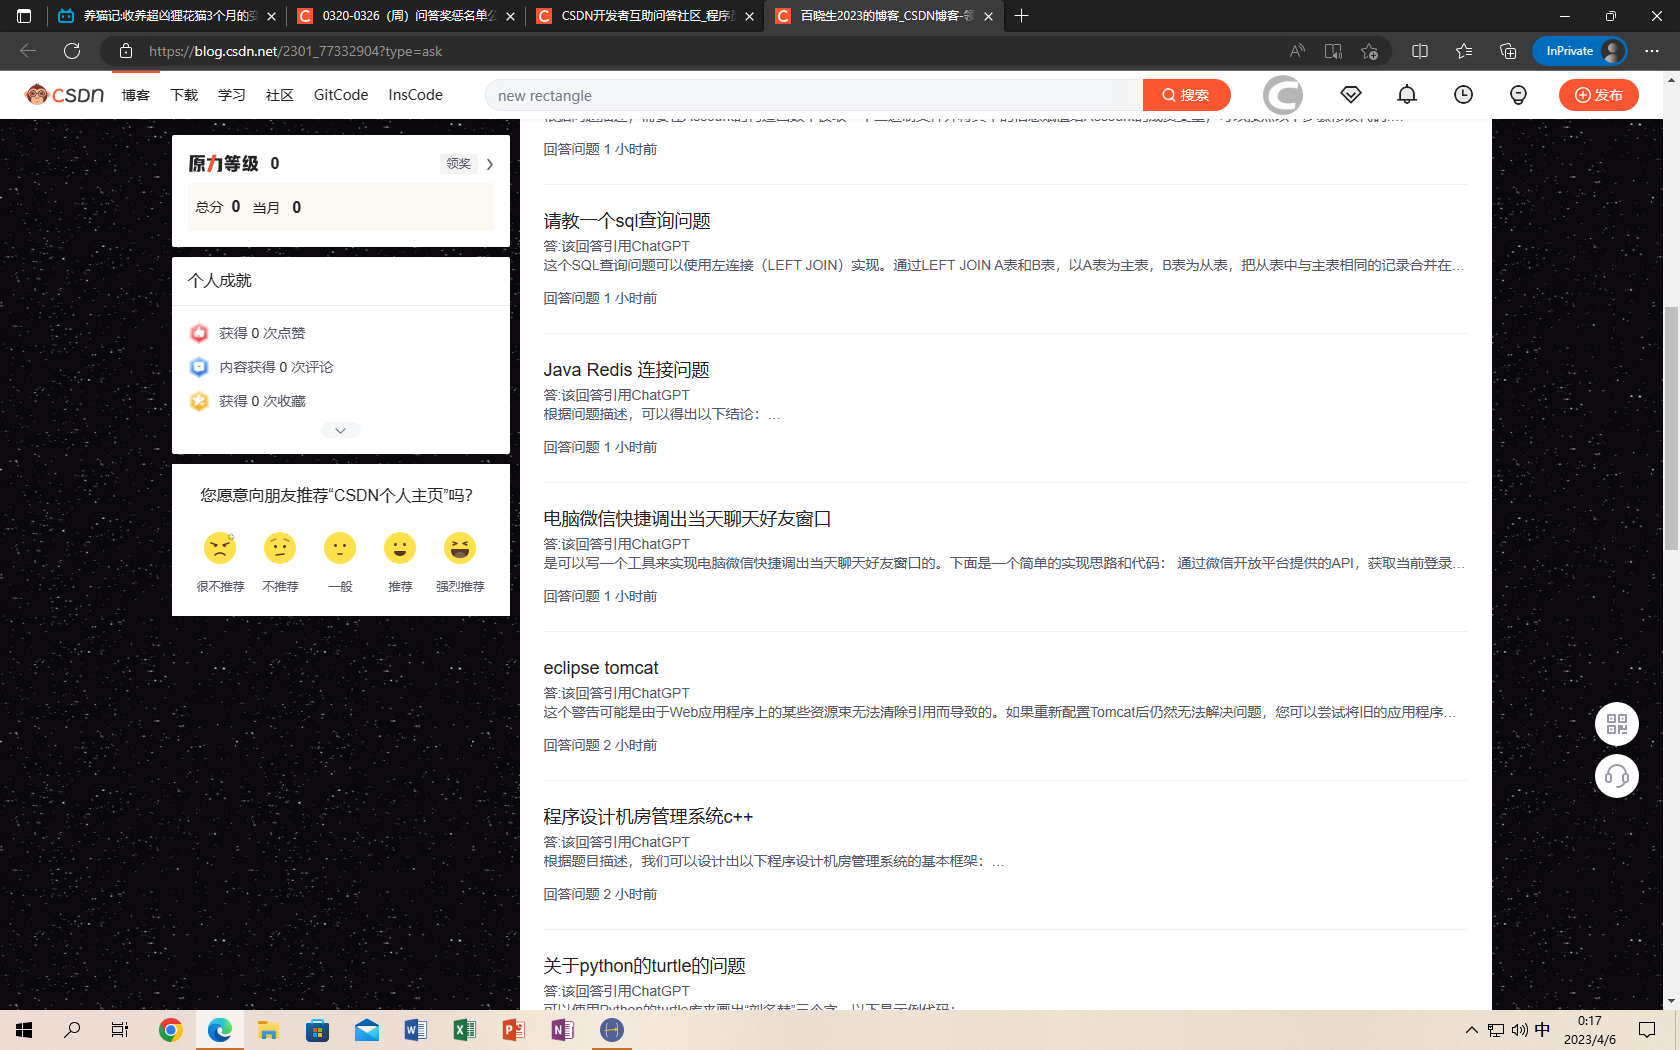Open the Windows Start menu
The image size is (1680, 1050).
click(x=24, y=1030)
